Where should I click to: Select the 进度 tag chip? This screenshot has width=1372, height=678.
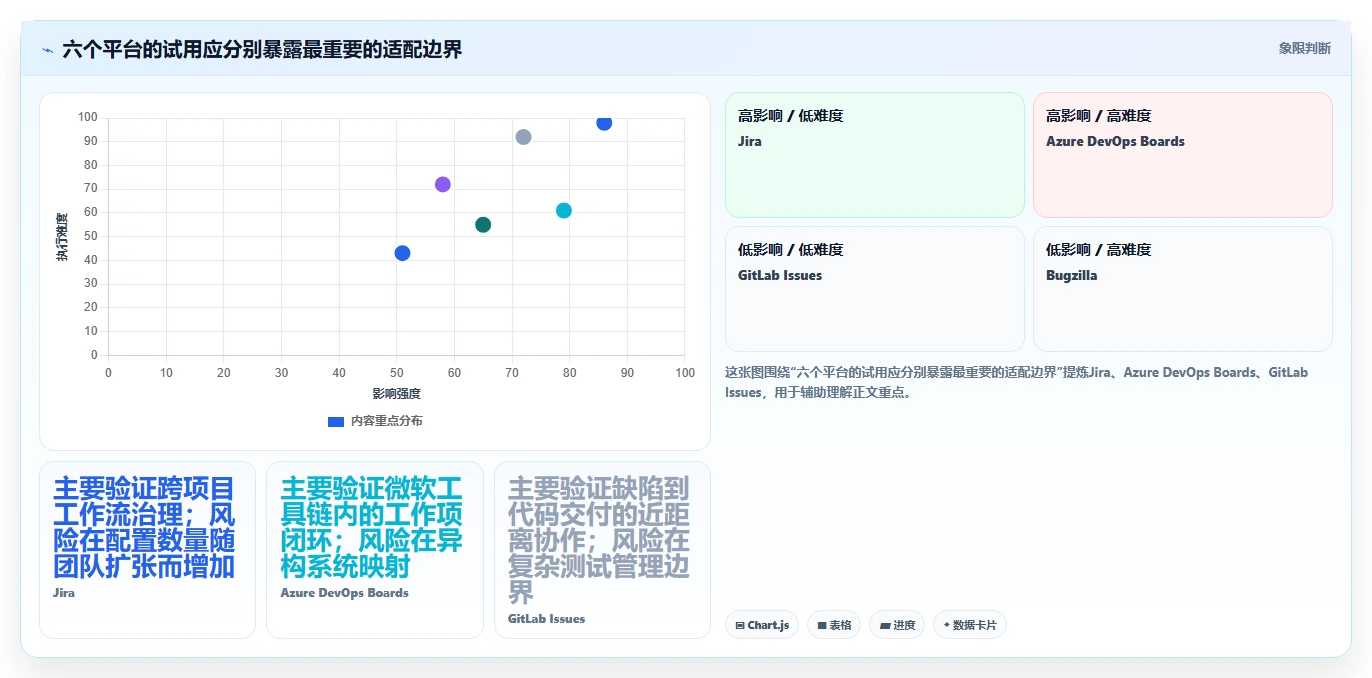click(897, 625)
